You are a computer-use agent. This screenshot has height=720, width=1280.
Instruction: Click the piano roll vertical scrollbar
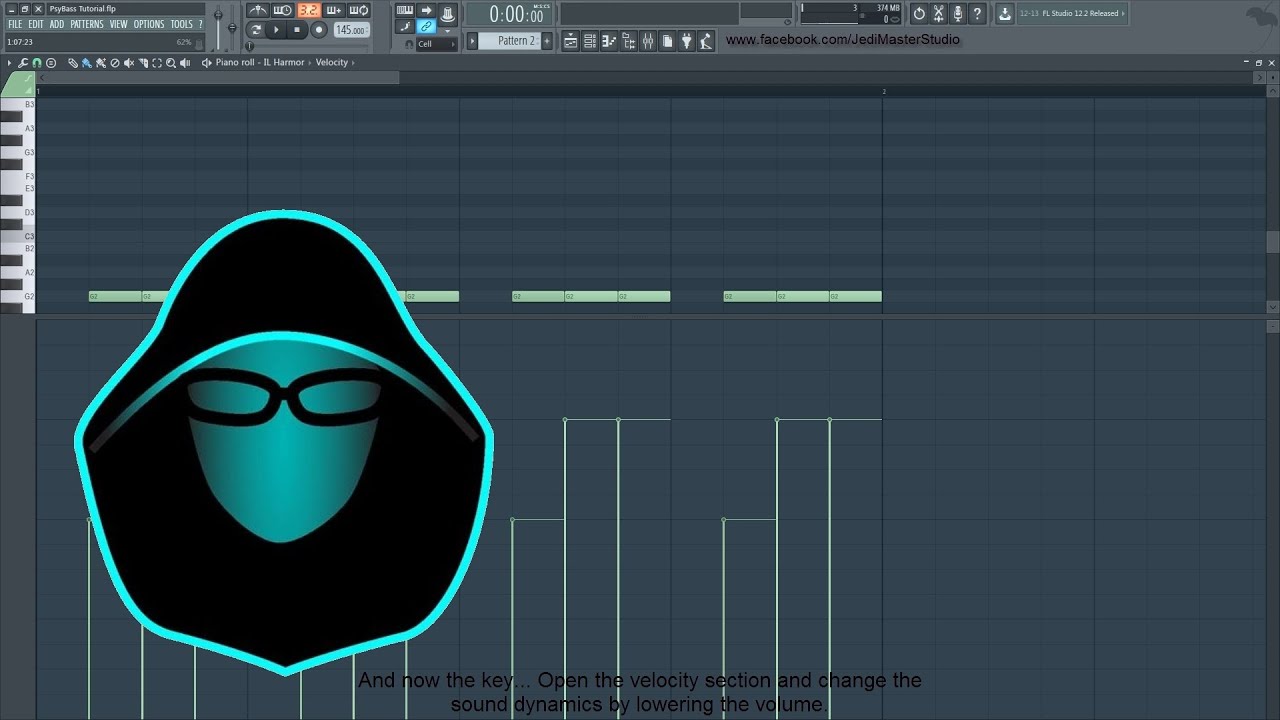(1273, 242)
